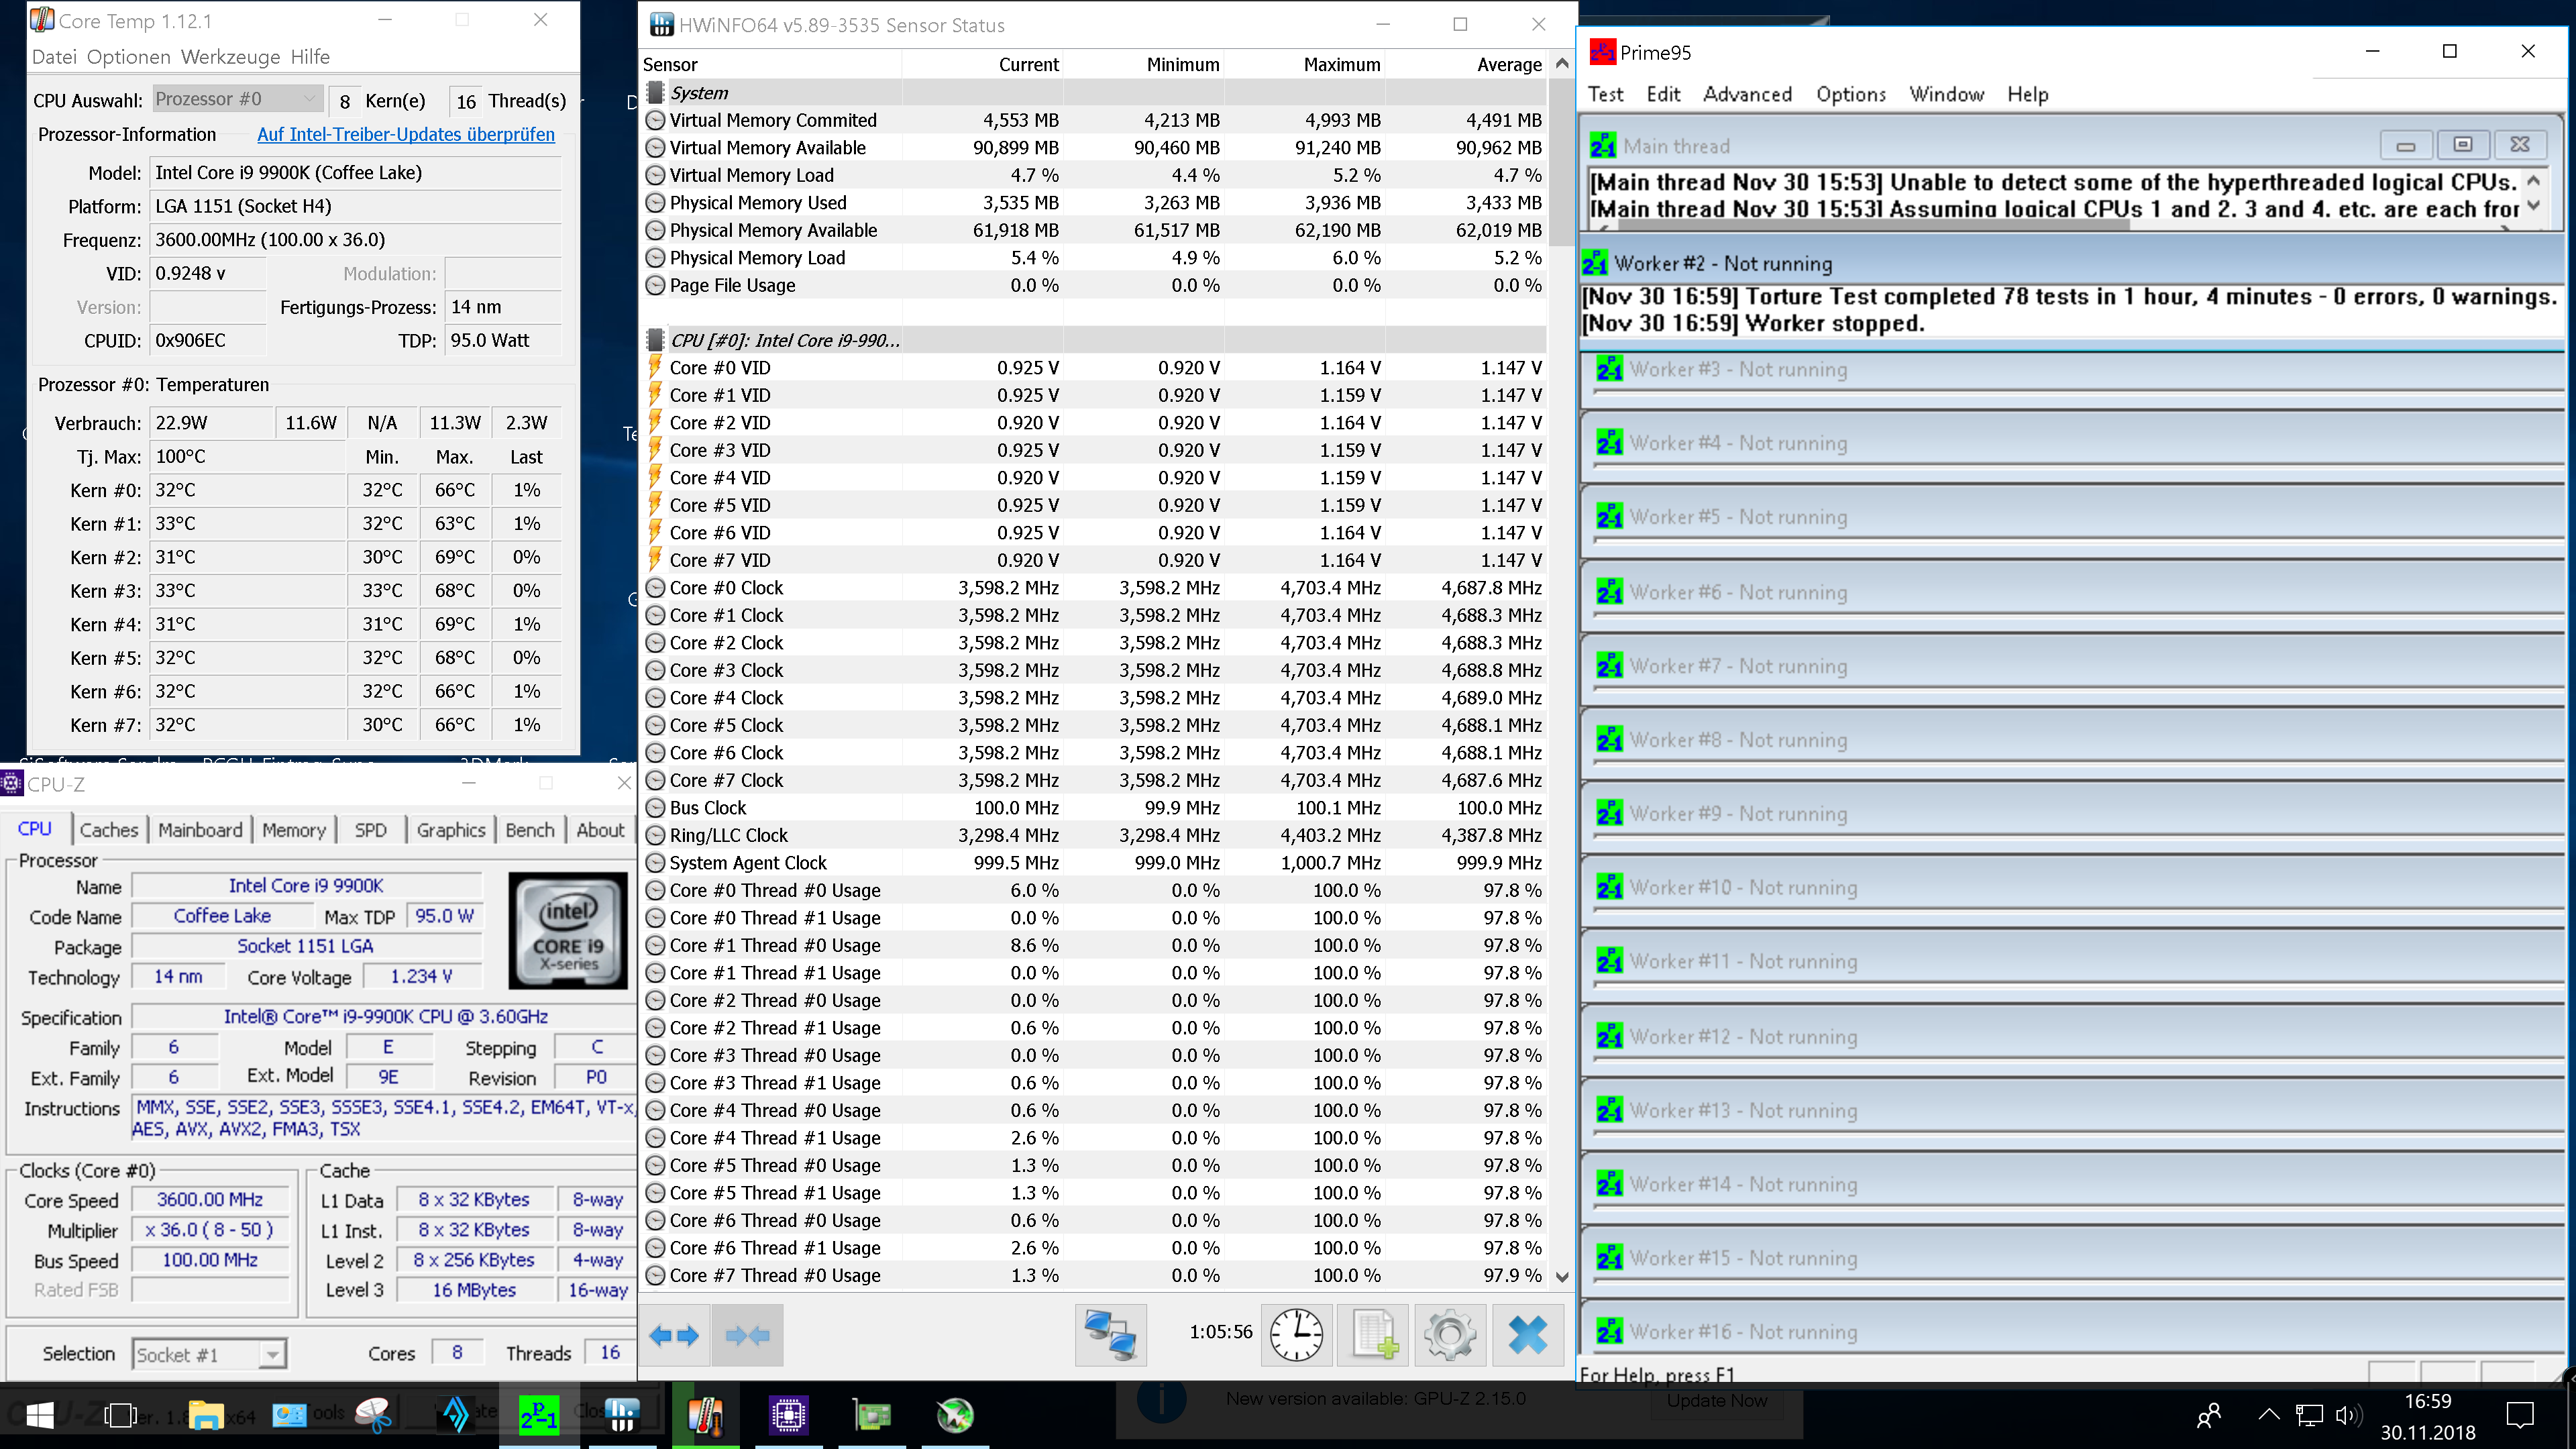Switch to the Caches tab in CPU-Z
Image resolution: width=2576 pixels, height=1449 pixels.
tap(109, 830)
